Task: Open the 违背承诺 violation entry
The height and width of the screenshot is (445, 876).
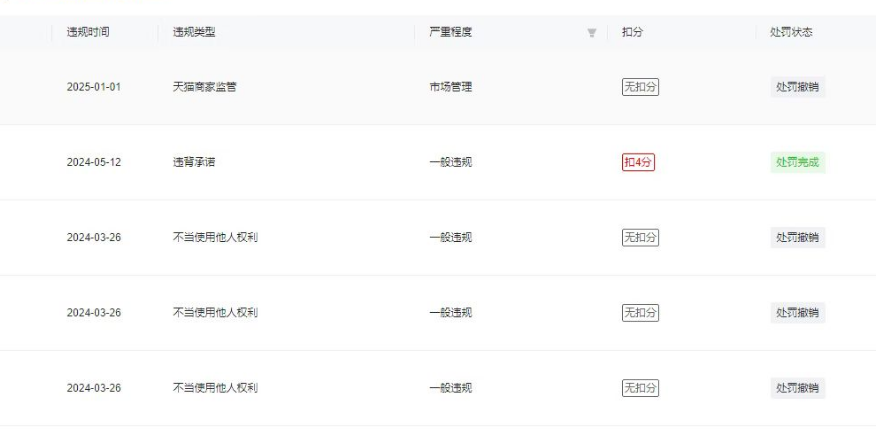Action: (193, 162)
